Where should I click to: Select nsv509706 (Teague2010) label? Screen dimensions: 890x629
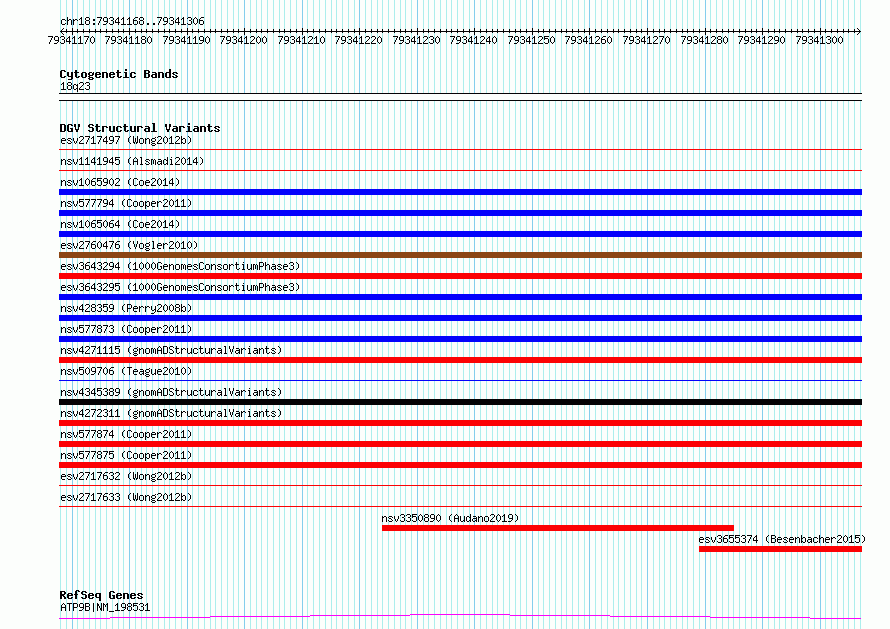126,371
